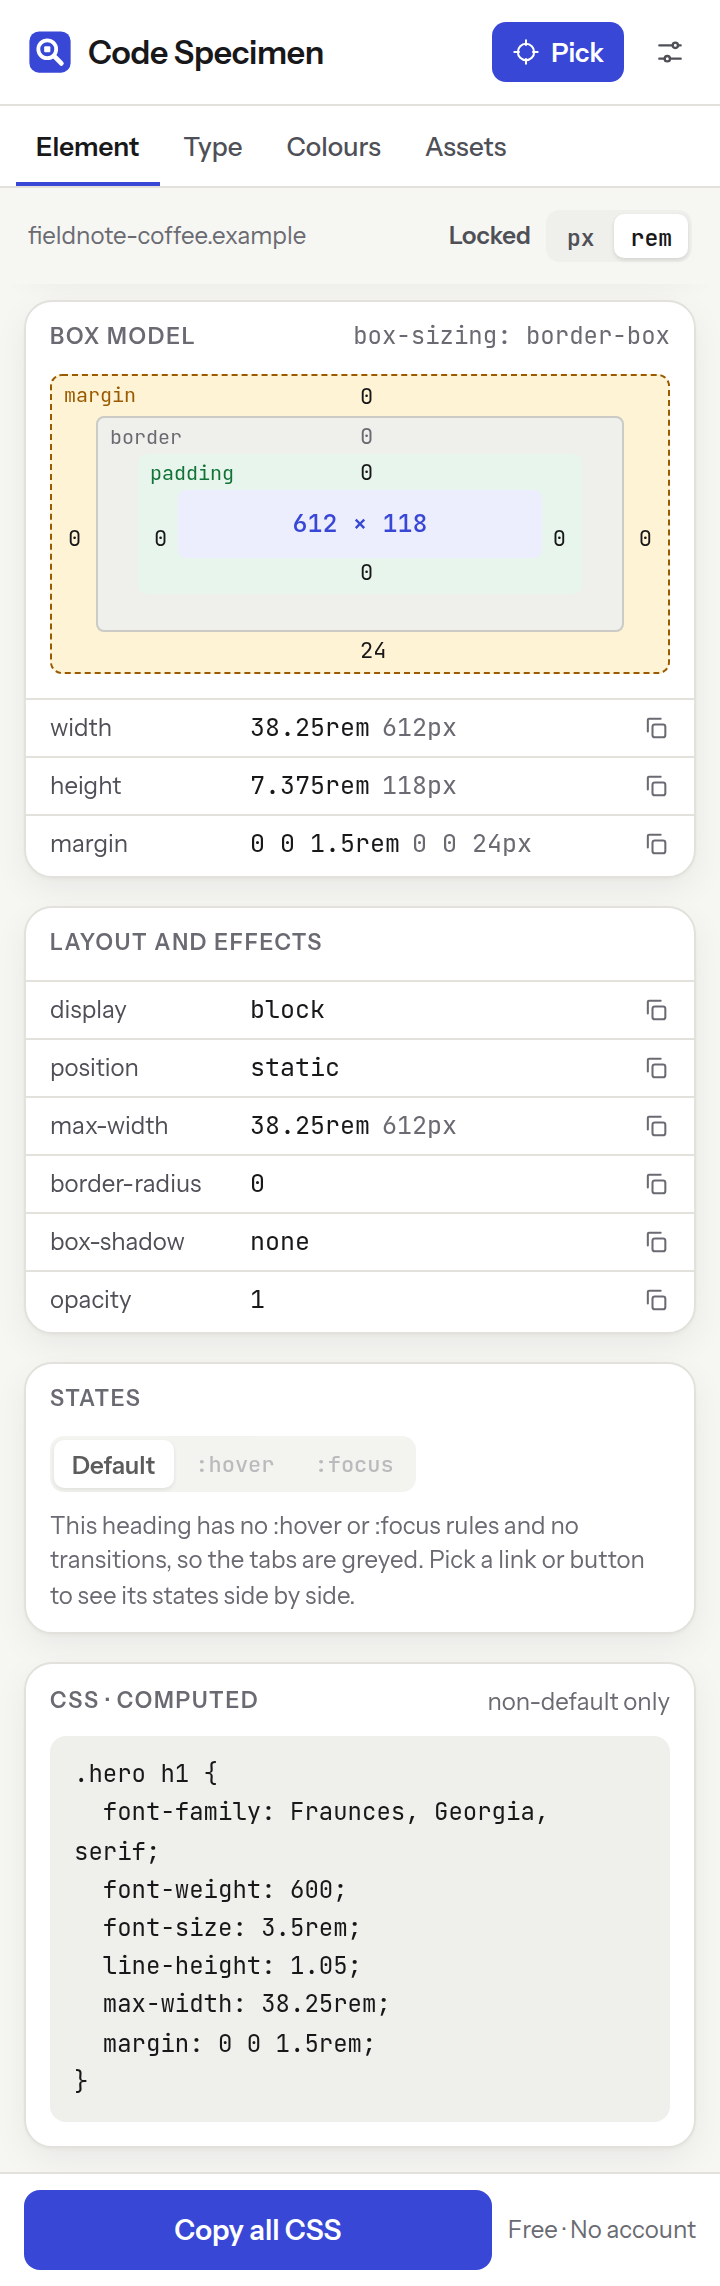The width and height of the screenshot is (720, 2286).
Task: Switch units to rem
Action: pyautogui.click(x=651, y=238)
